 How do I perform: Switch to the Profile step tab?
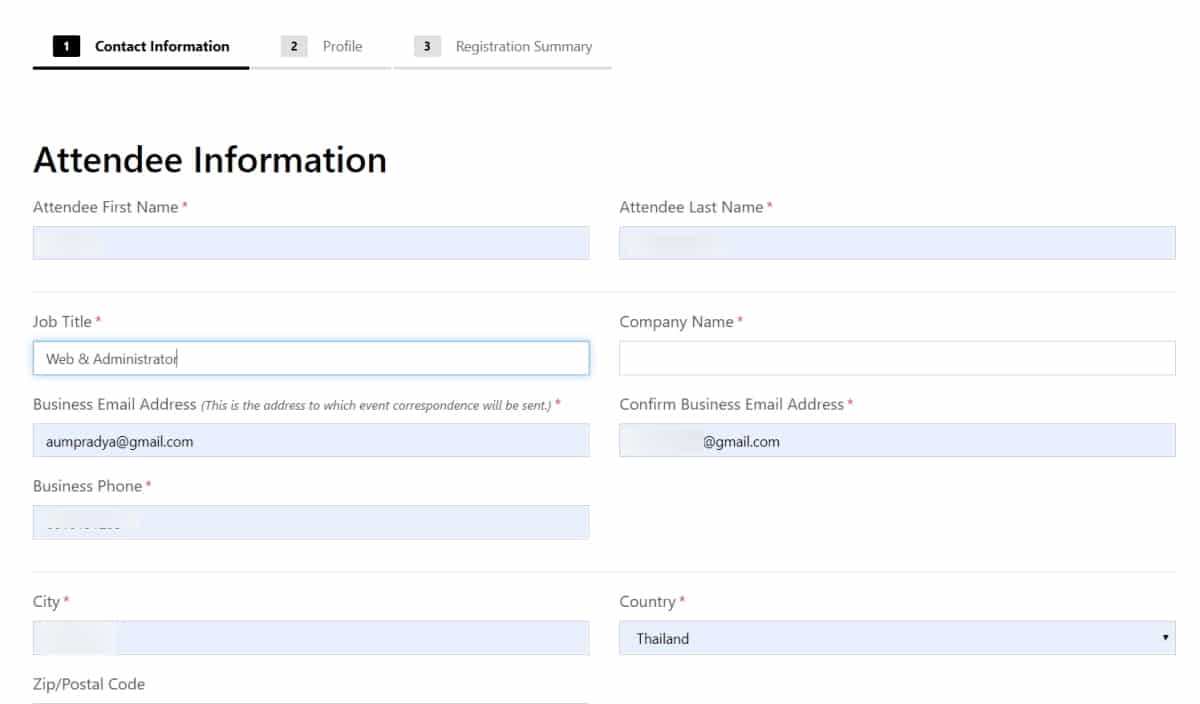pyautogui.click(x=342, y=47)
